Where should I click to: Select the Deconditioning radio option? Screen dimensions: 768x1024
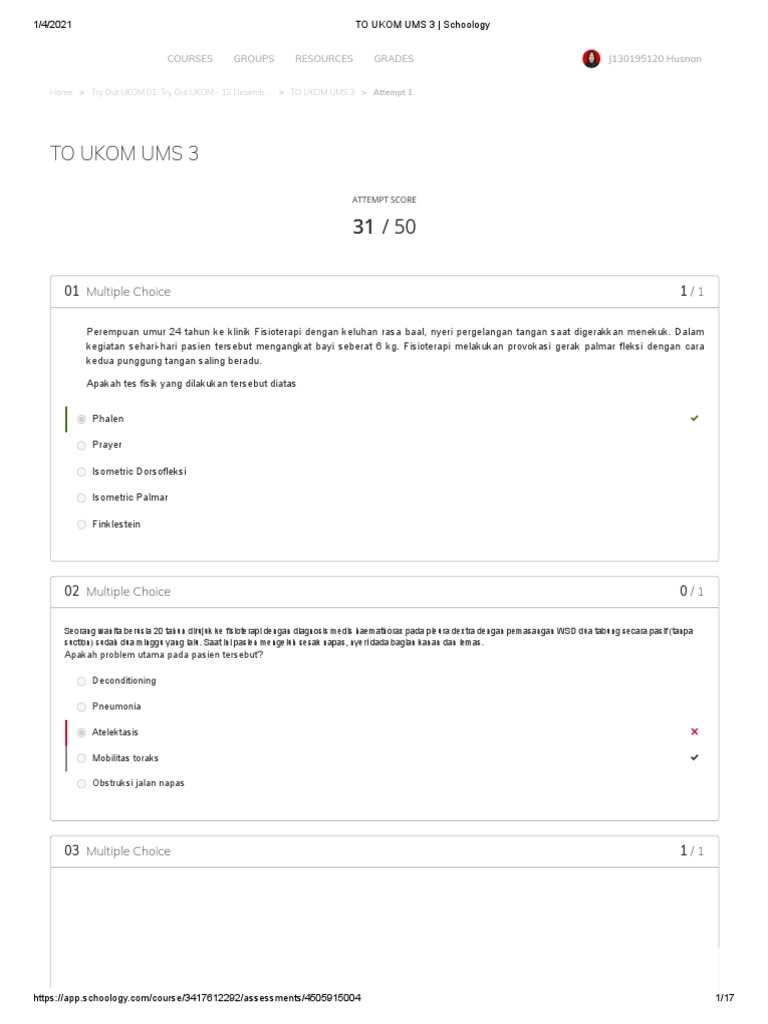point(81,681)
